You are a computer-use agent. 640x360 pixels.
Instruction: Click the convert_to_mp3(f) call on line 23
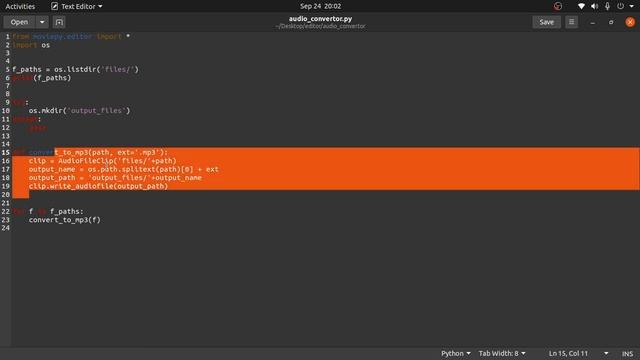click(64, 220)
